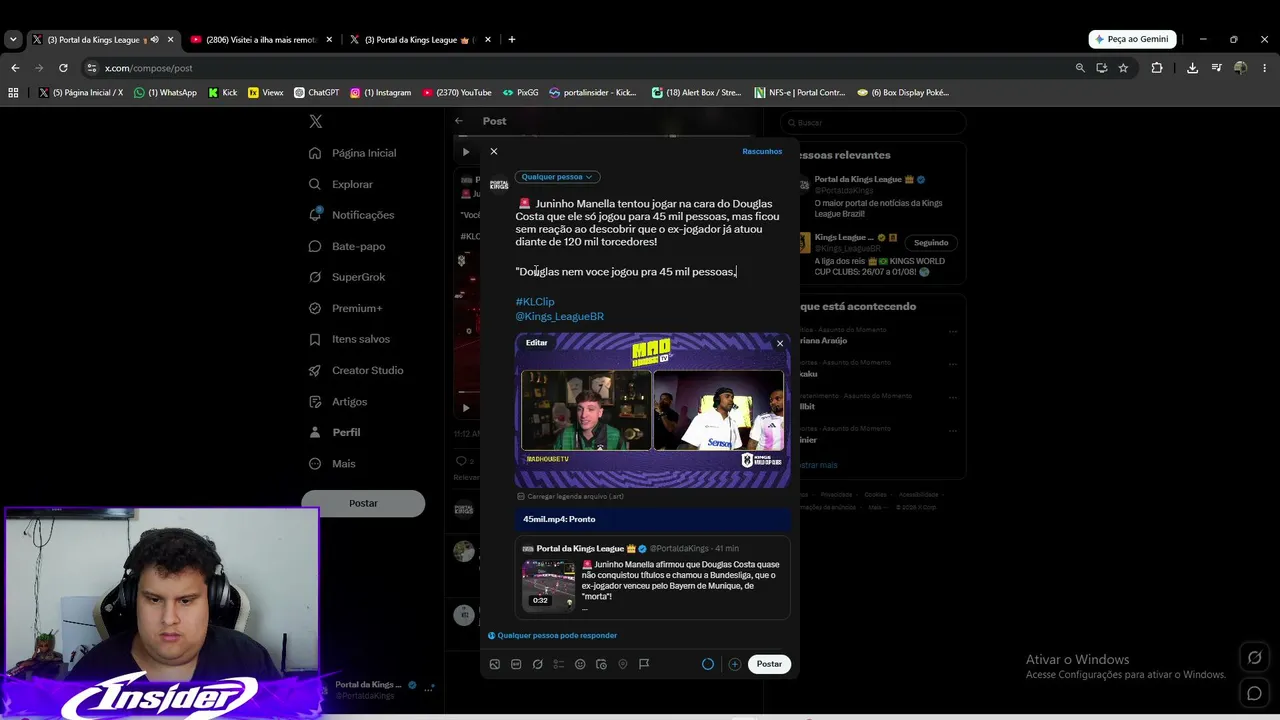This screenshot has width=1280, height=720.
Task: Open the PixGG bookmark
Action: [520, 93]
